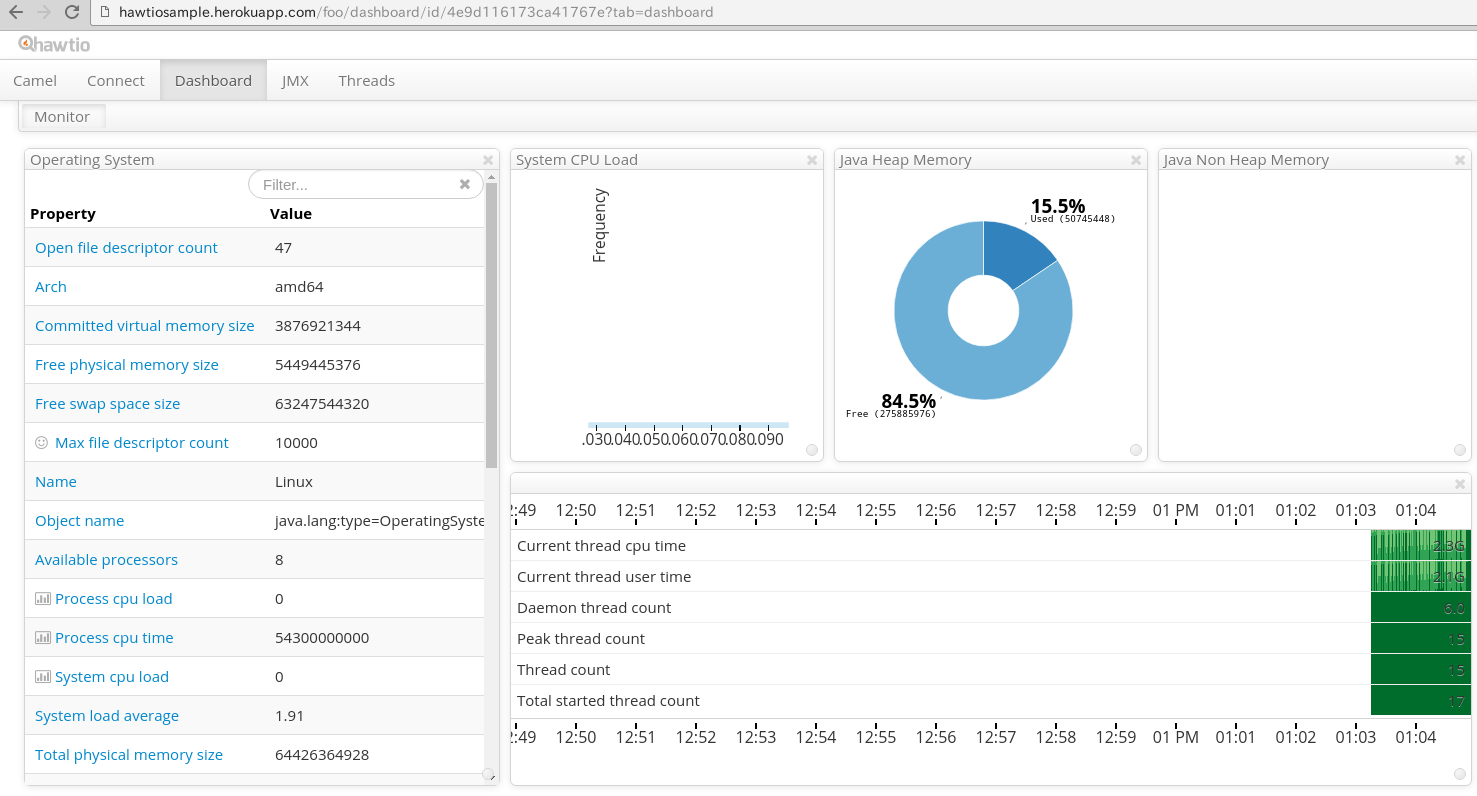Click the System load average link
1477x796 pixels.
(106, 715)
